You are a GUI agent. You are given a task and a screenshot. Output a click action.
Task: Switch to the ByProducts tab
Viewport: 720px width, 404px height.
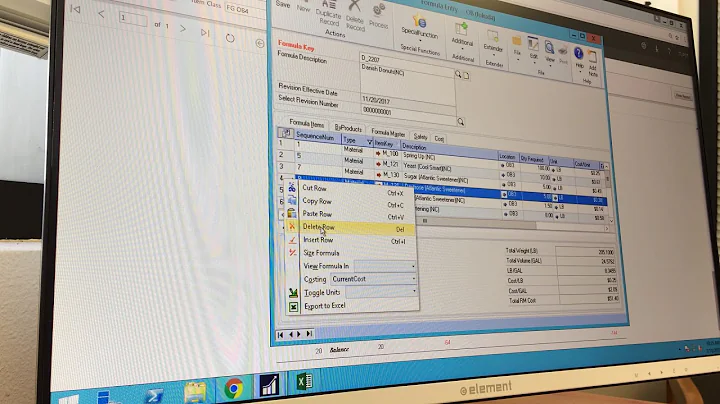(x=348, y=128)
